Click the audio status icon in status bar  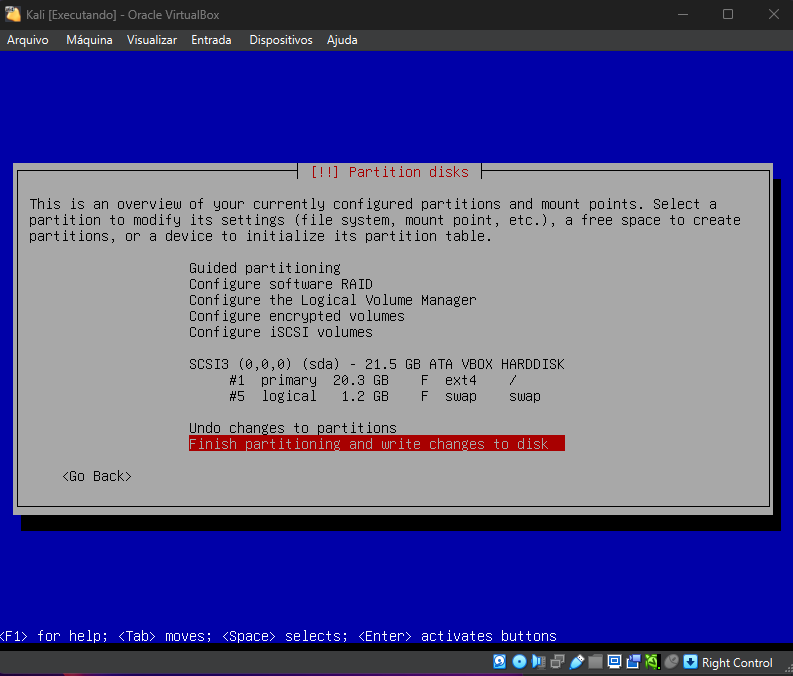tap(539, 662)
